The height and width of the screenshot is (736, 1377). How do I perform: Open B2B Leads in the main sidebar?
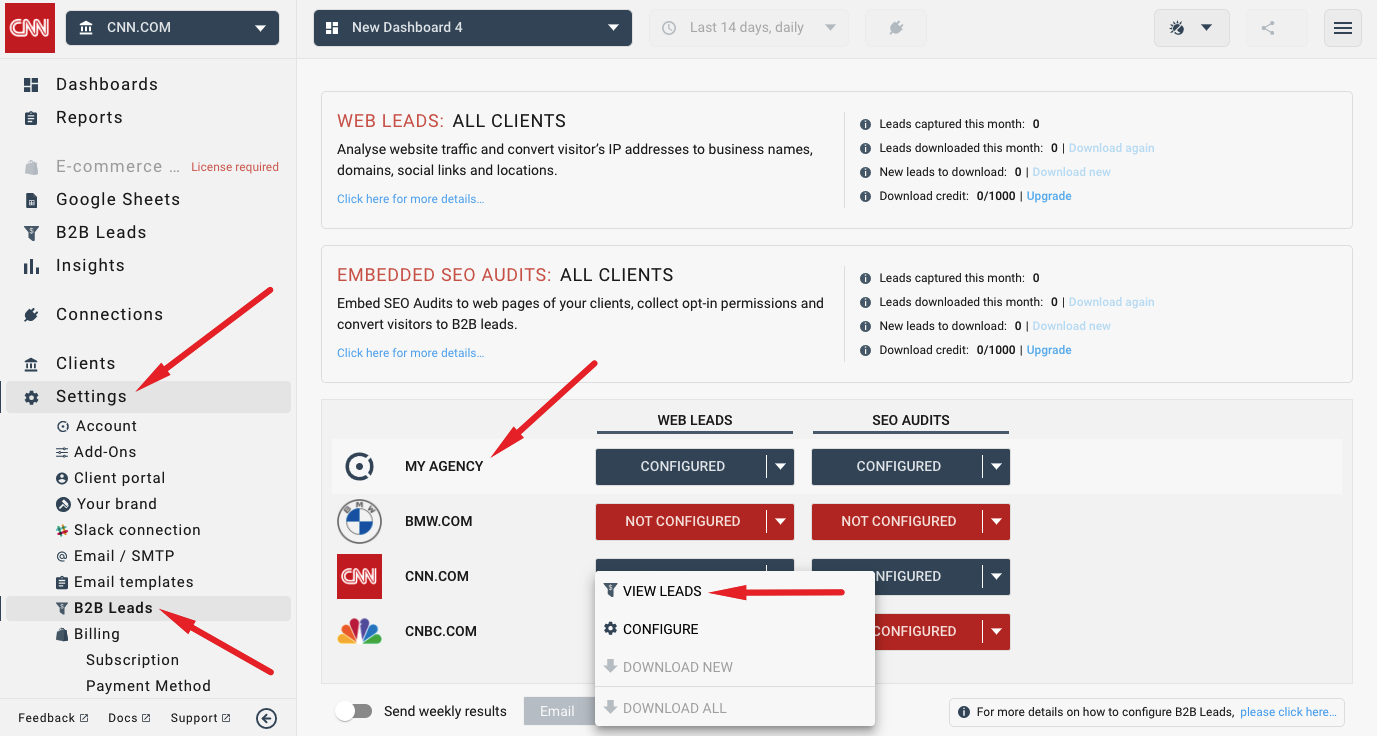[x=101, y=232]
